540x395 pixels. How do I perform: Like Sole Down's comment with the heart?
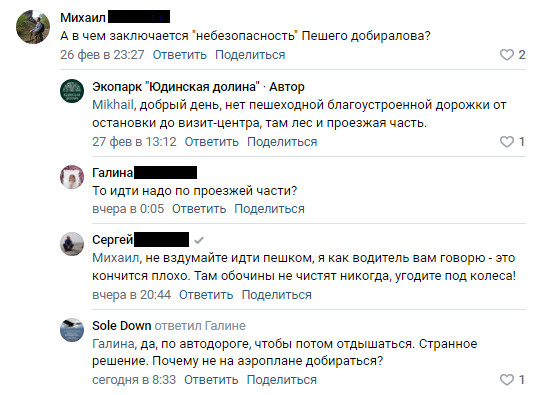[507, 380]
